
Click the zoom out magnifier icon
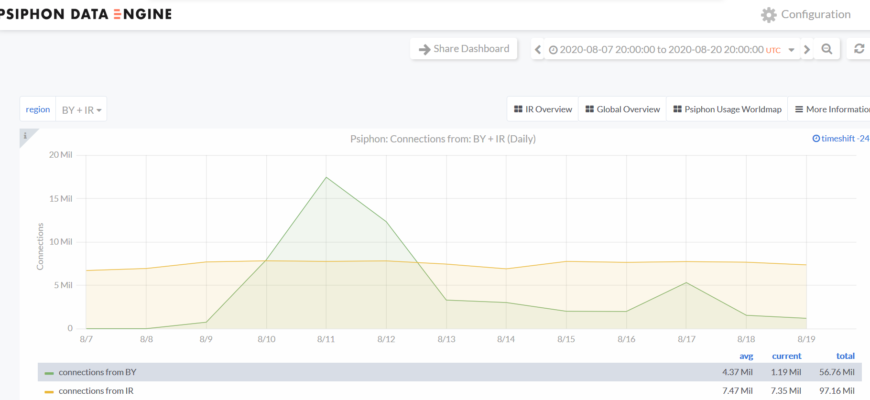pyautogui.click(x=827, y=49)
